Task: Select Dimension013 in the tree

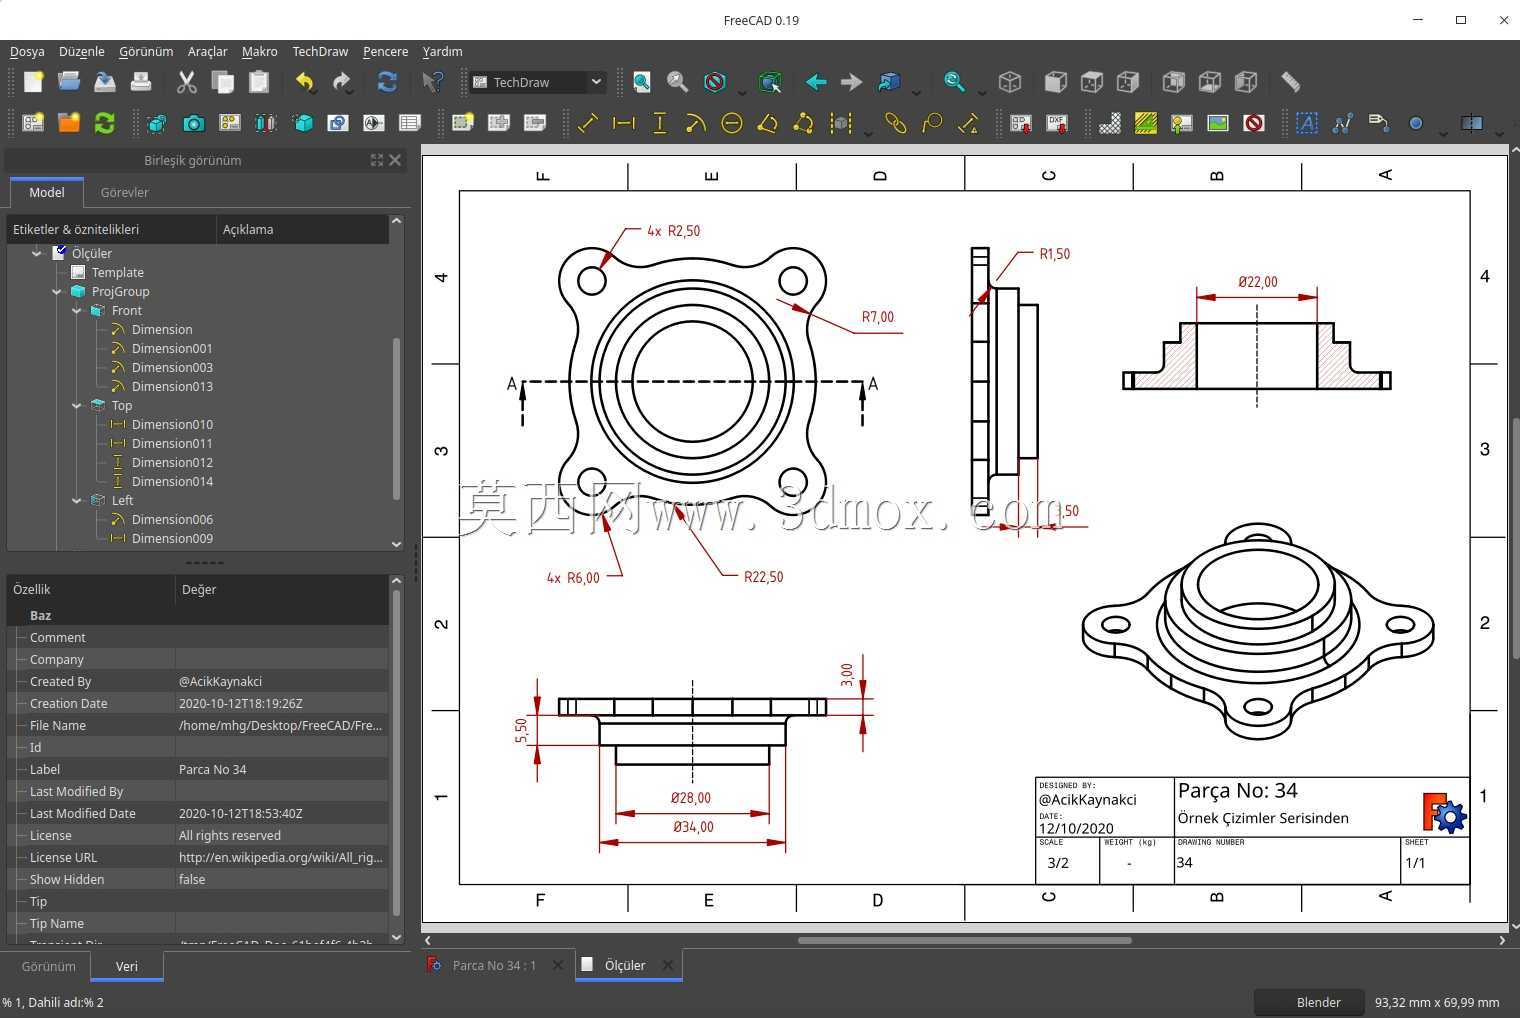Action: [172, 386]
